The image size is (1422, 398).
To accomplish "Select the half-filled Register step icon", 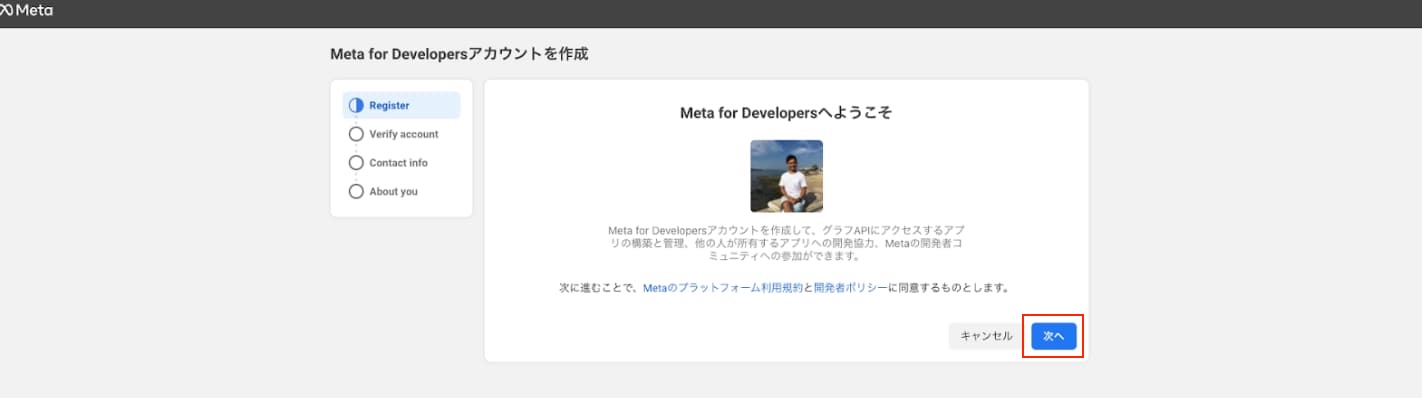I will point(356,105).
